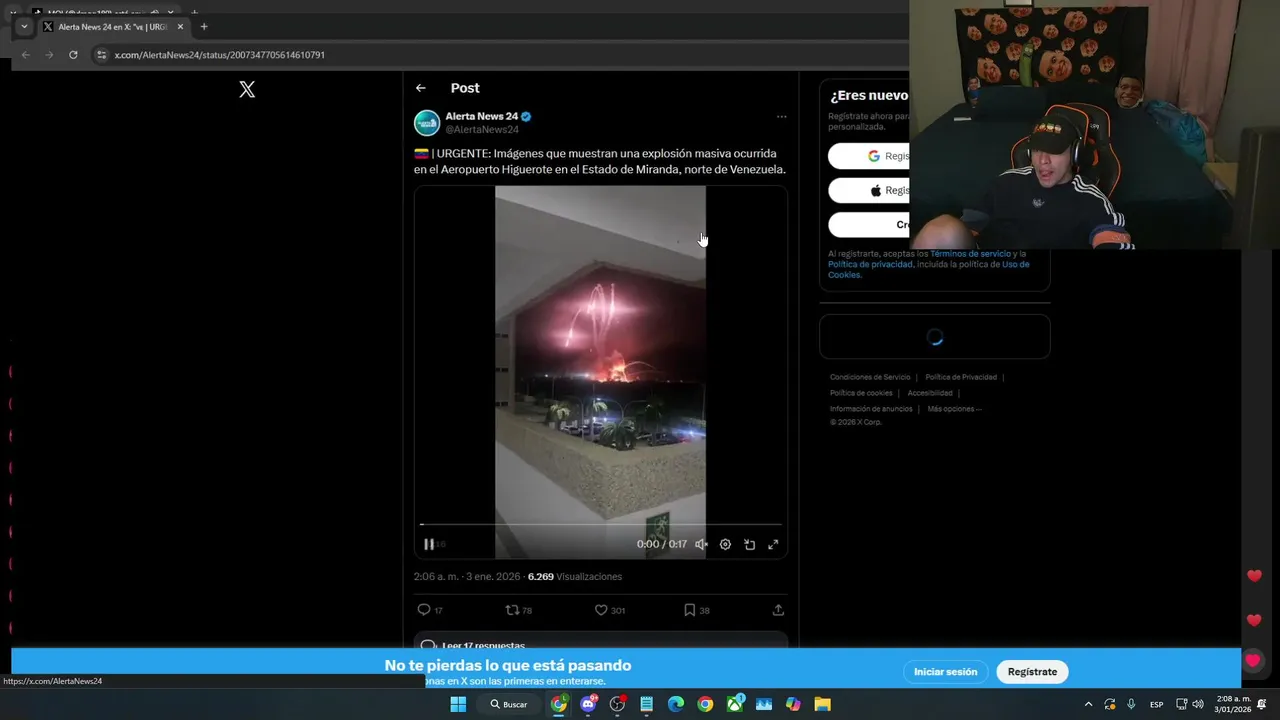Open notification bell in tray
Screen dimensions: 1280x720
1262,704
